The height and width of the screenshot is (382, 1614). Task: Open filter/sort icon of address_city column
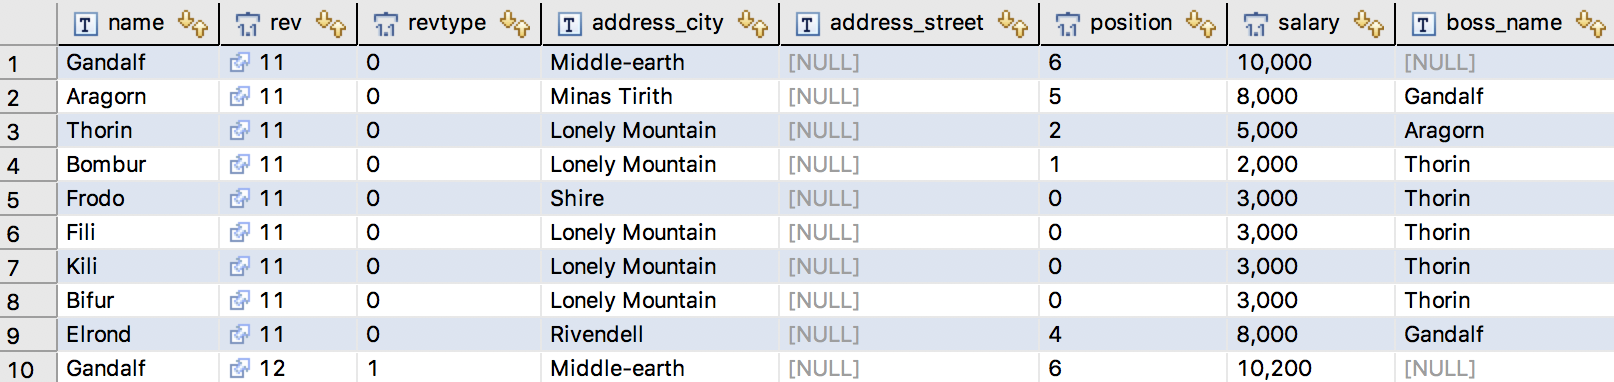tap(753, 23)
